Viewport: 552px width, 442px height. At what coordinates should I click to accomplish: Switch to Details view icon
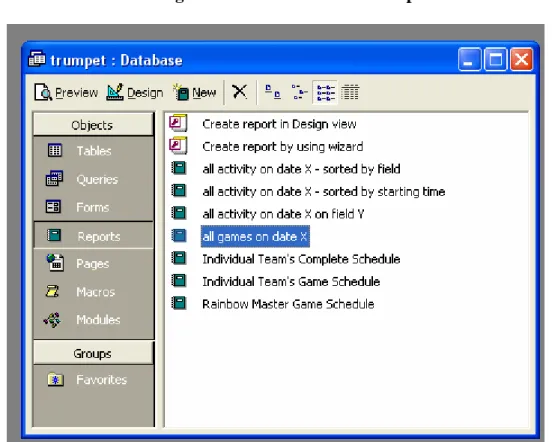point(350,92)
